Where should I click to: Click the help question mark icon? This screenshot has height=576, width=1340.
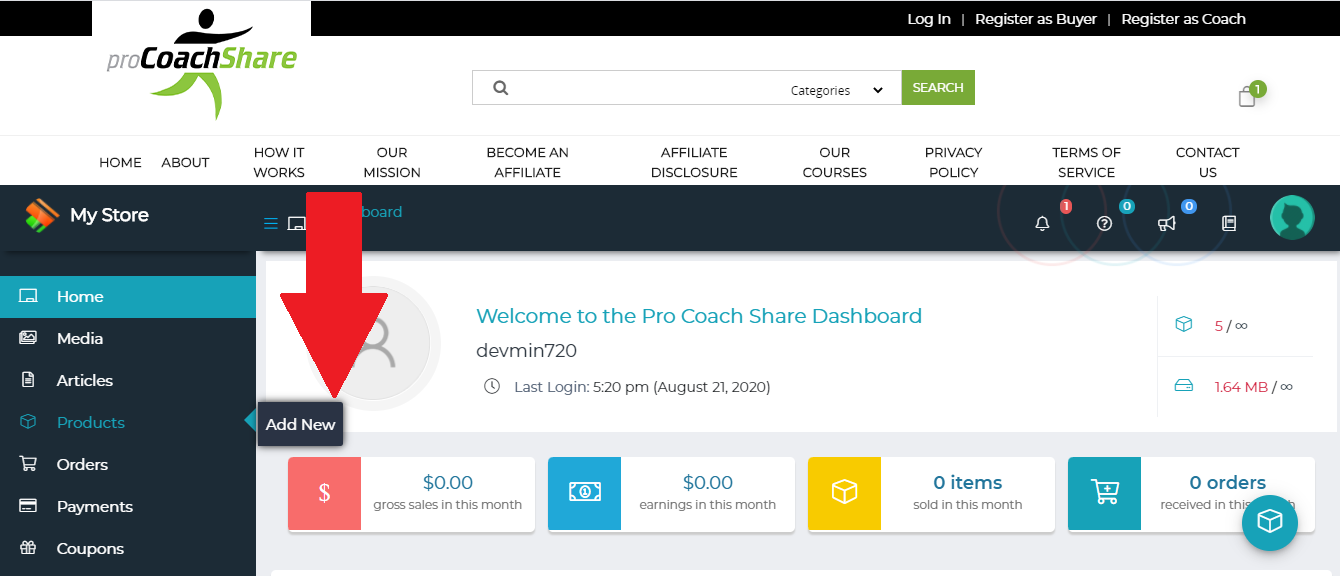[x=1104, y=223]
